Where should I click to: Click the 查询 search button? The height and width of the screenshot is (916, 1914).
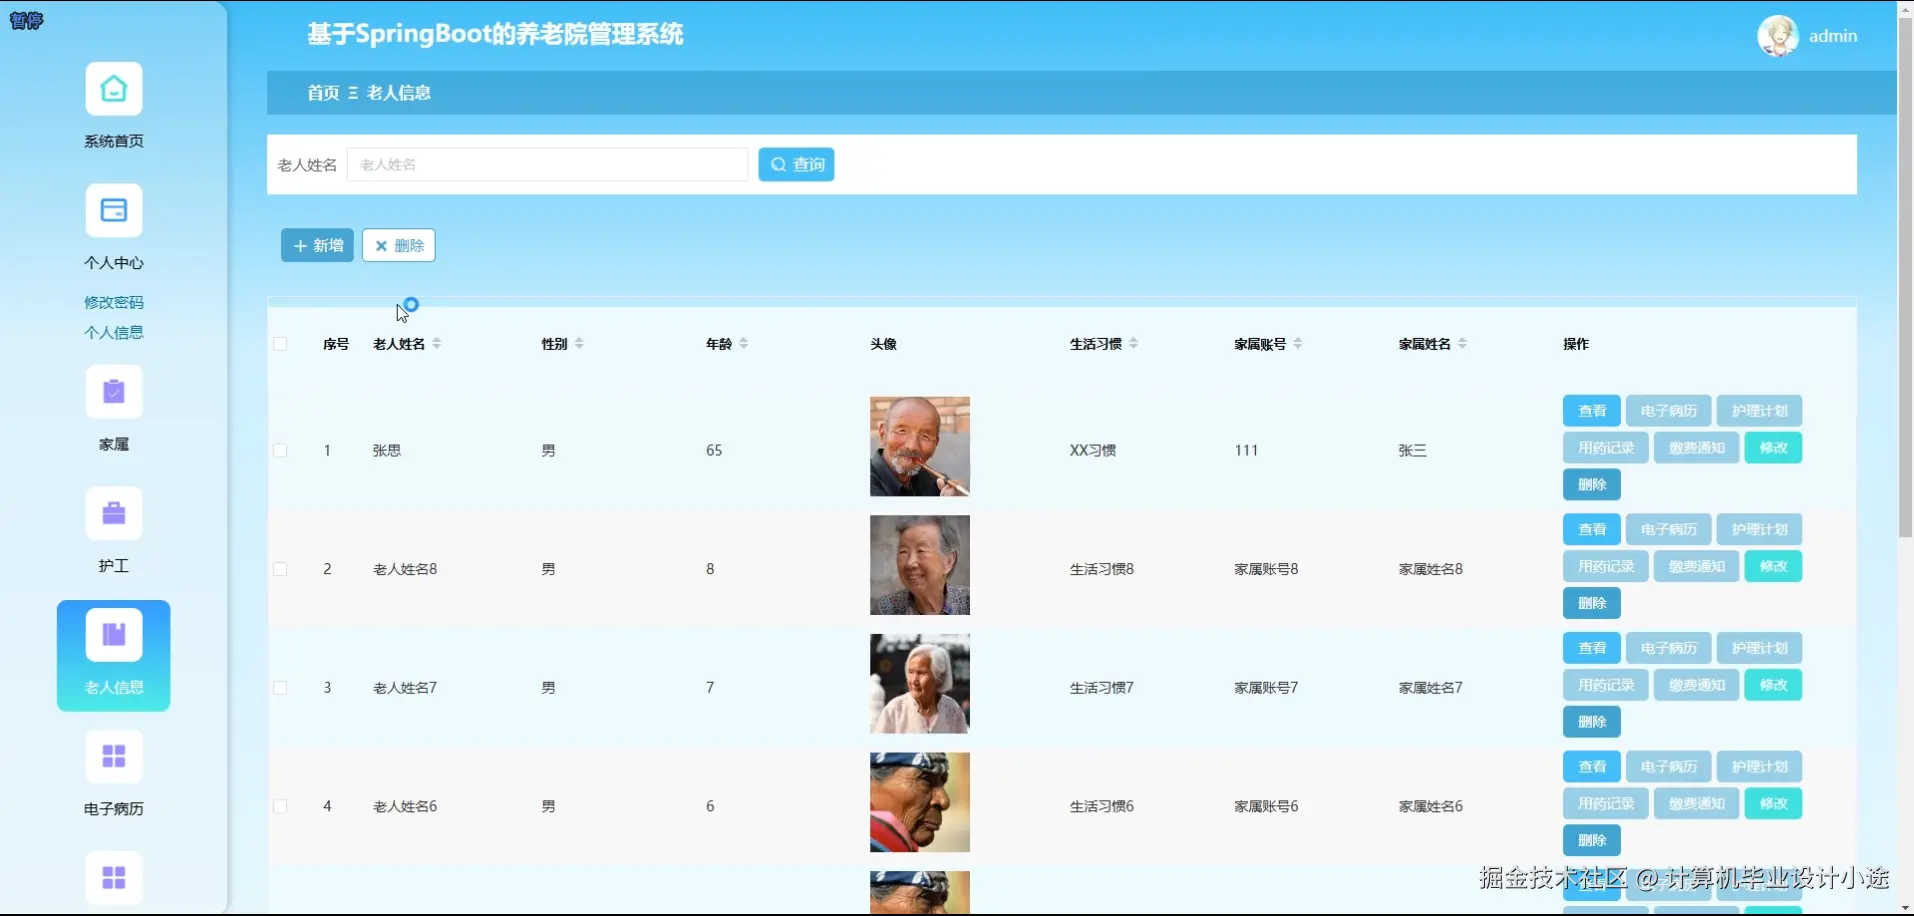click(796, 165)
